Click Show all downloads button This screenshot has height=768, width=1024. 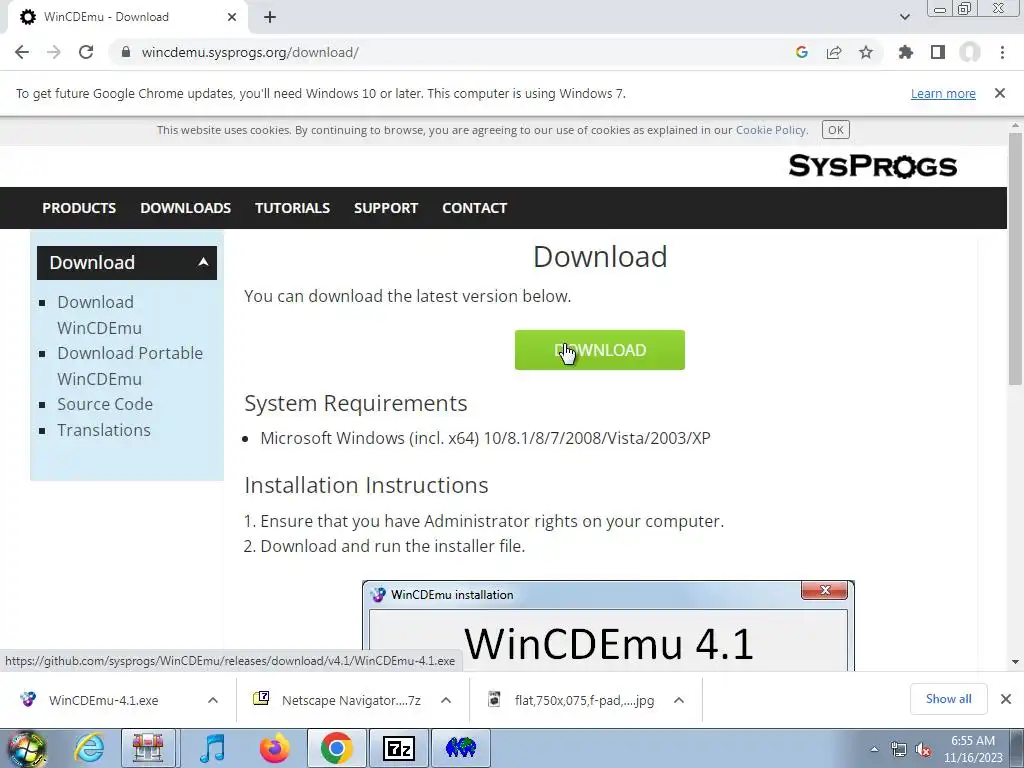[948, 699]
